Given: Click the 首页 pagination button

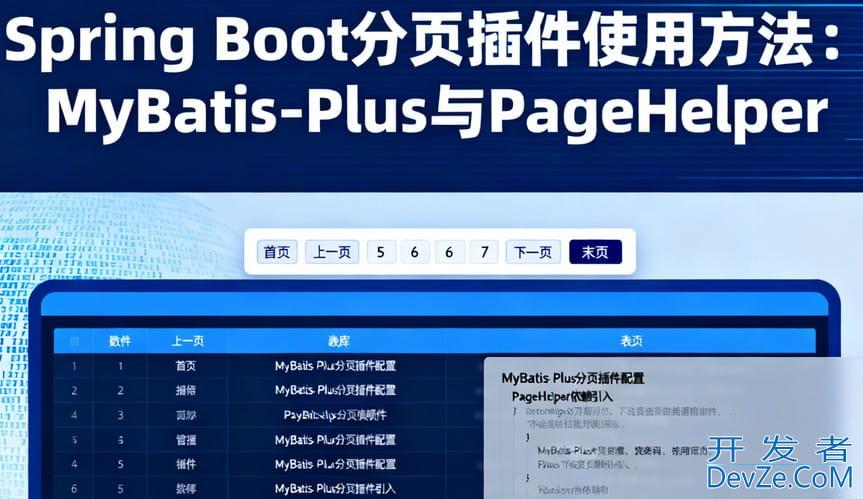Looking at the screenshot, I should [277, 252].
